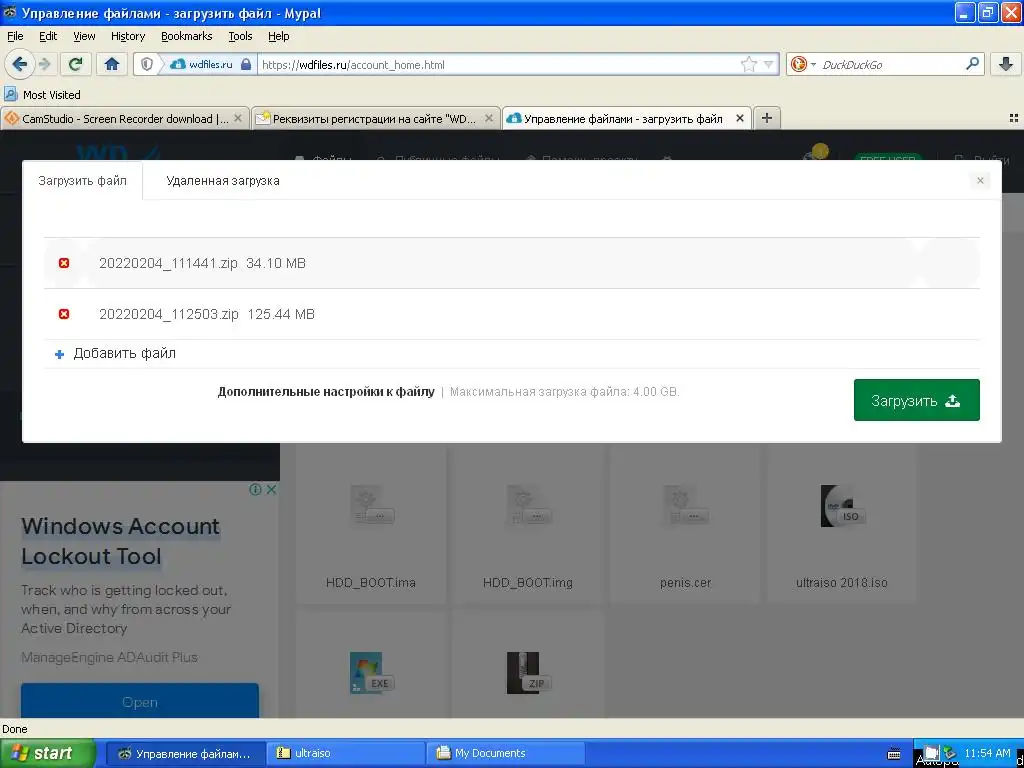The image size is (1024, 768).
Task: Close the Управление файлами tab
Action: pos(739,118)
